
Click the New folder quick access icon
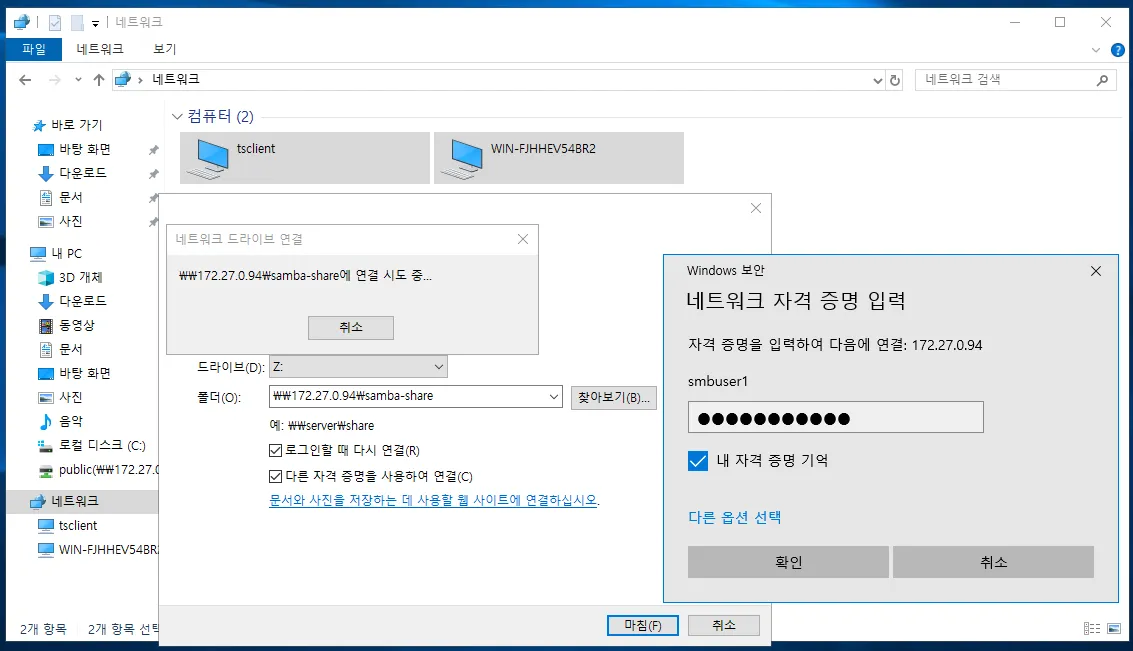click(x=77, y=23)
